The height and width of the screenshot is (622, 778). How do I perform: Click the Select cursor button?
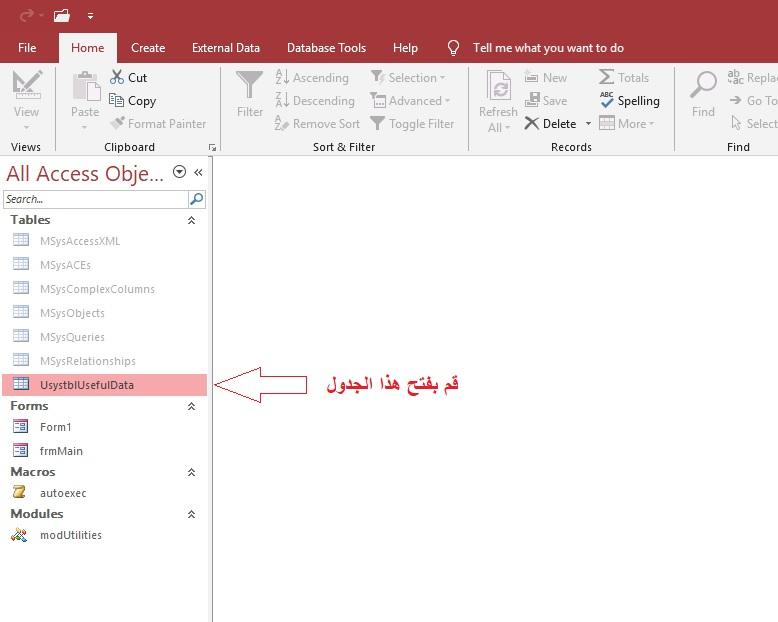click(x=754, y=124)
